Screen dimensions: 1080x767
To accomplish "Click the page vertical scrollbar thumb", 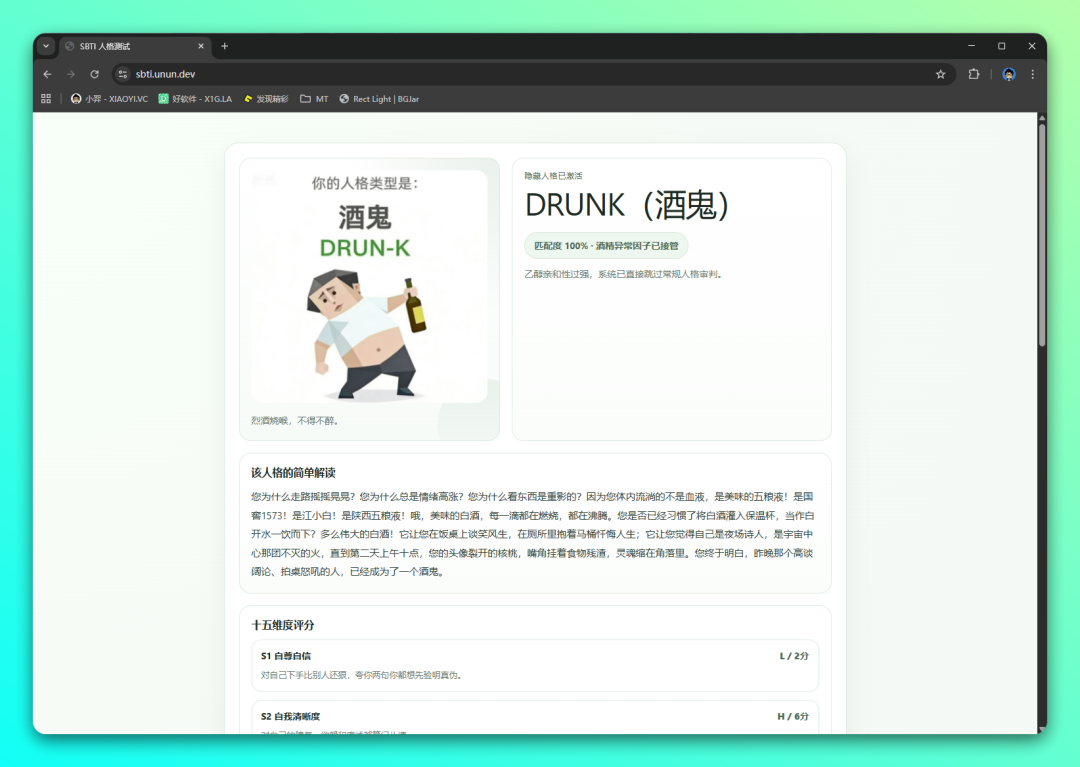I will [x=1041, y=234].
